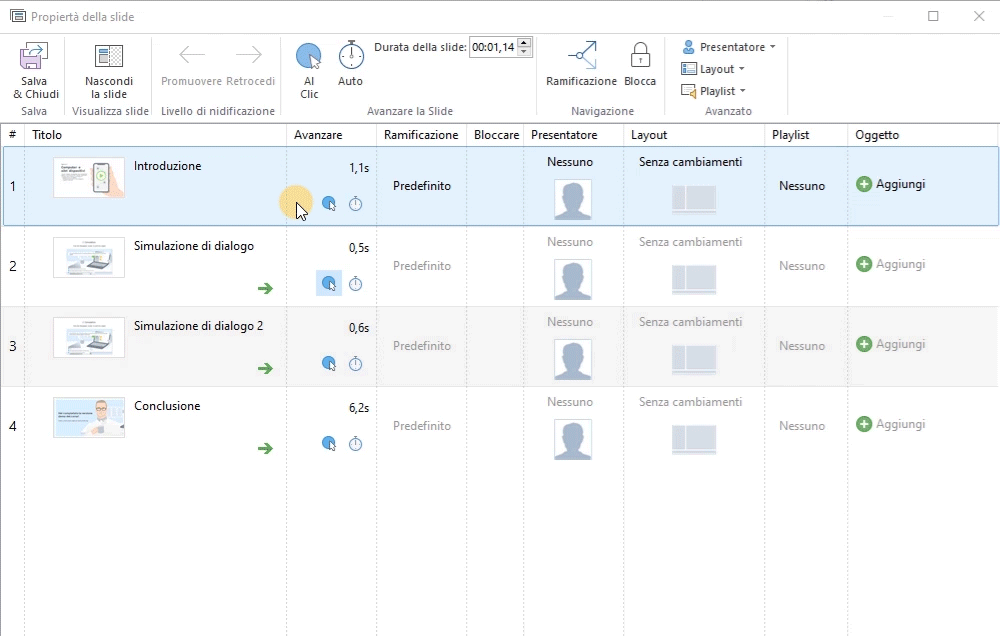This screenshot has width=1000, height=636.
Task: Toggle auto-advance timer for slide 3
Action: [x=355, y=364]
